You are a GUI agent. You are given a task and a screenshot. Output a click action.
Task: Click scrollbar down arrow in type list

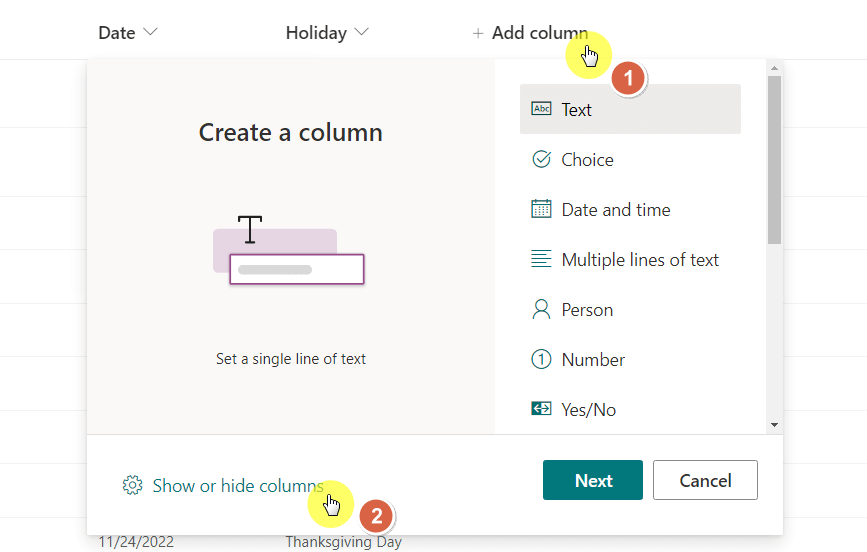[774, 425]
